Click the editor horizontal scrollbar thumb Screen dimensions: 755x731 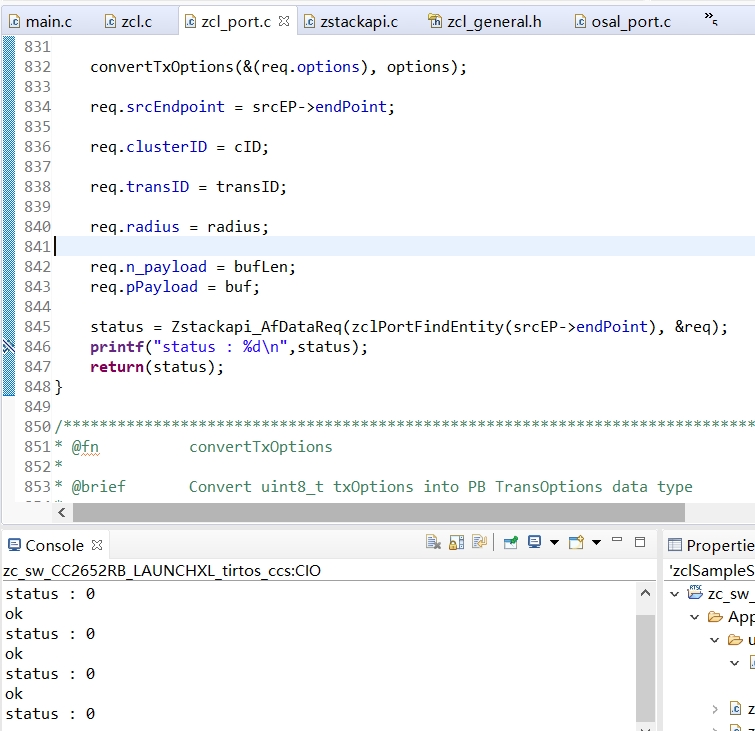click(x=378, y=512)
